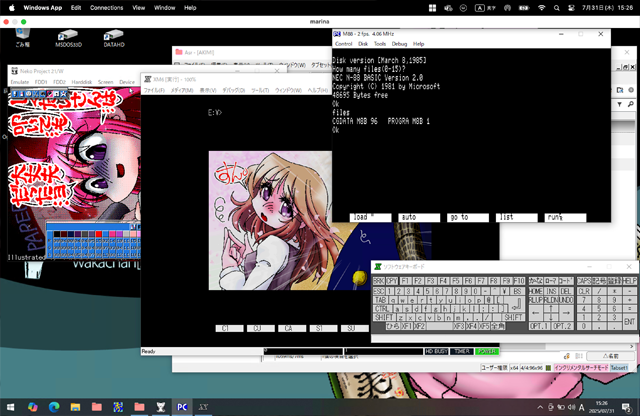The height and width of the screenshot is (416, 640).
Task: Click インクリメンタルサーチモード status label
Action: [x=581, y=368]
